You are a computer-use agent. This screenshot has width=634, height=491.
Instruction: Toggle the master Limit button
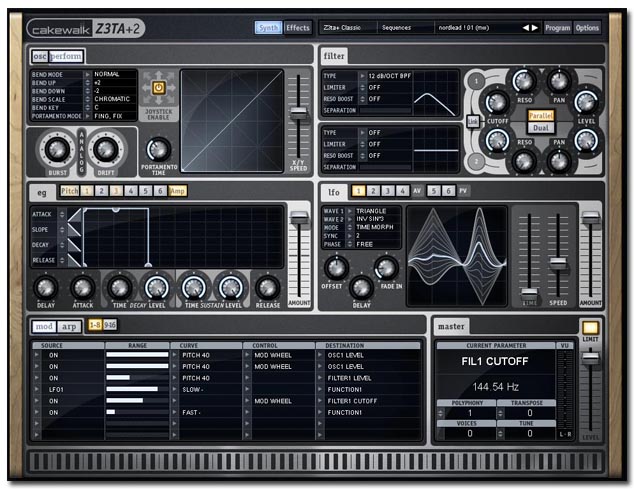coord(590,327)
